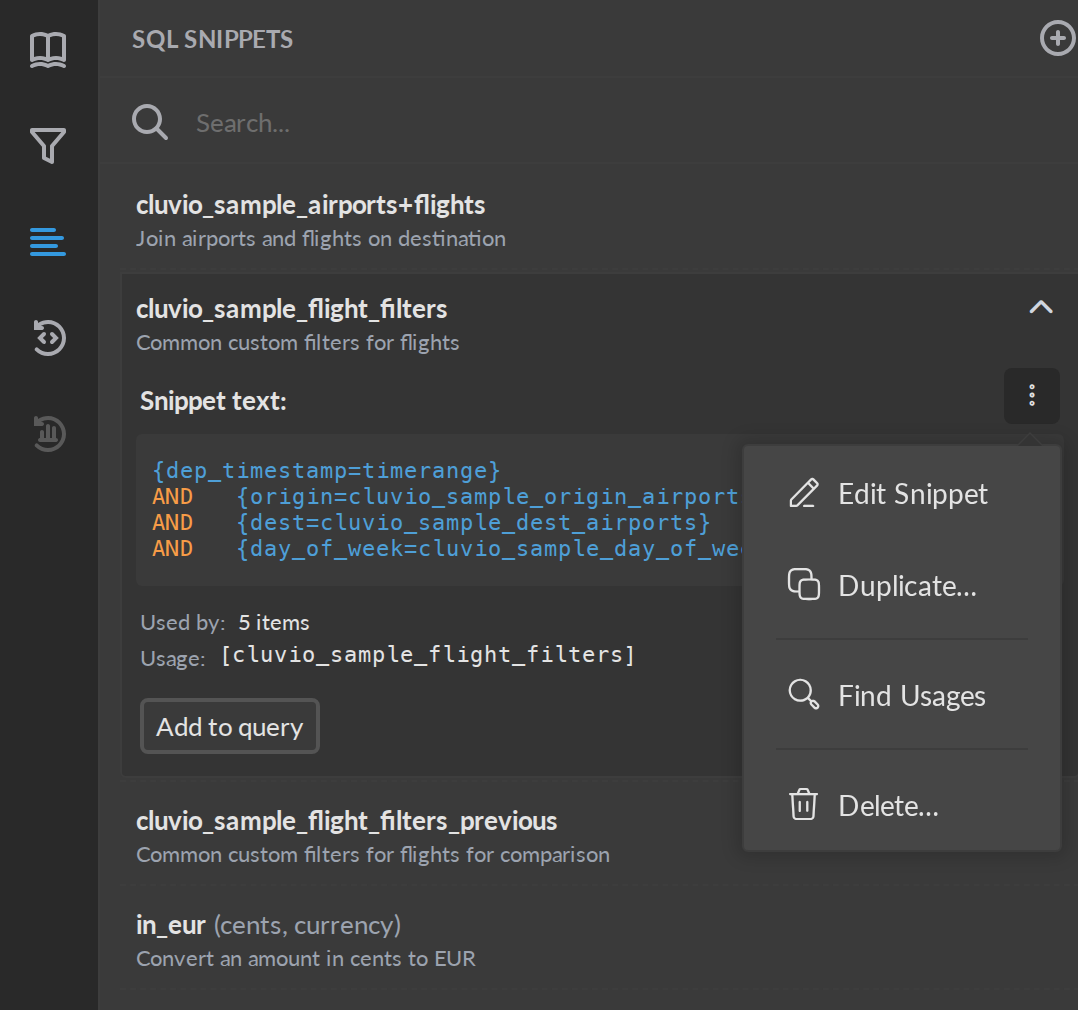Select Delete... in the context menu
This screenshot has height=1010, width=1078.
(901, 805)
